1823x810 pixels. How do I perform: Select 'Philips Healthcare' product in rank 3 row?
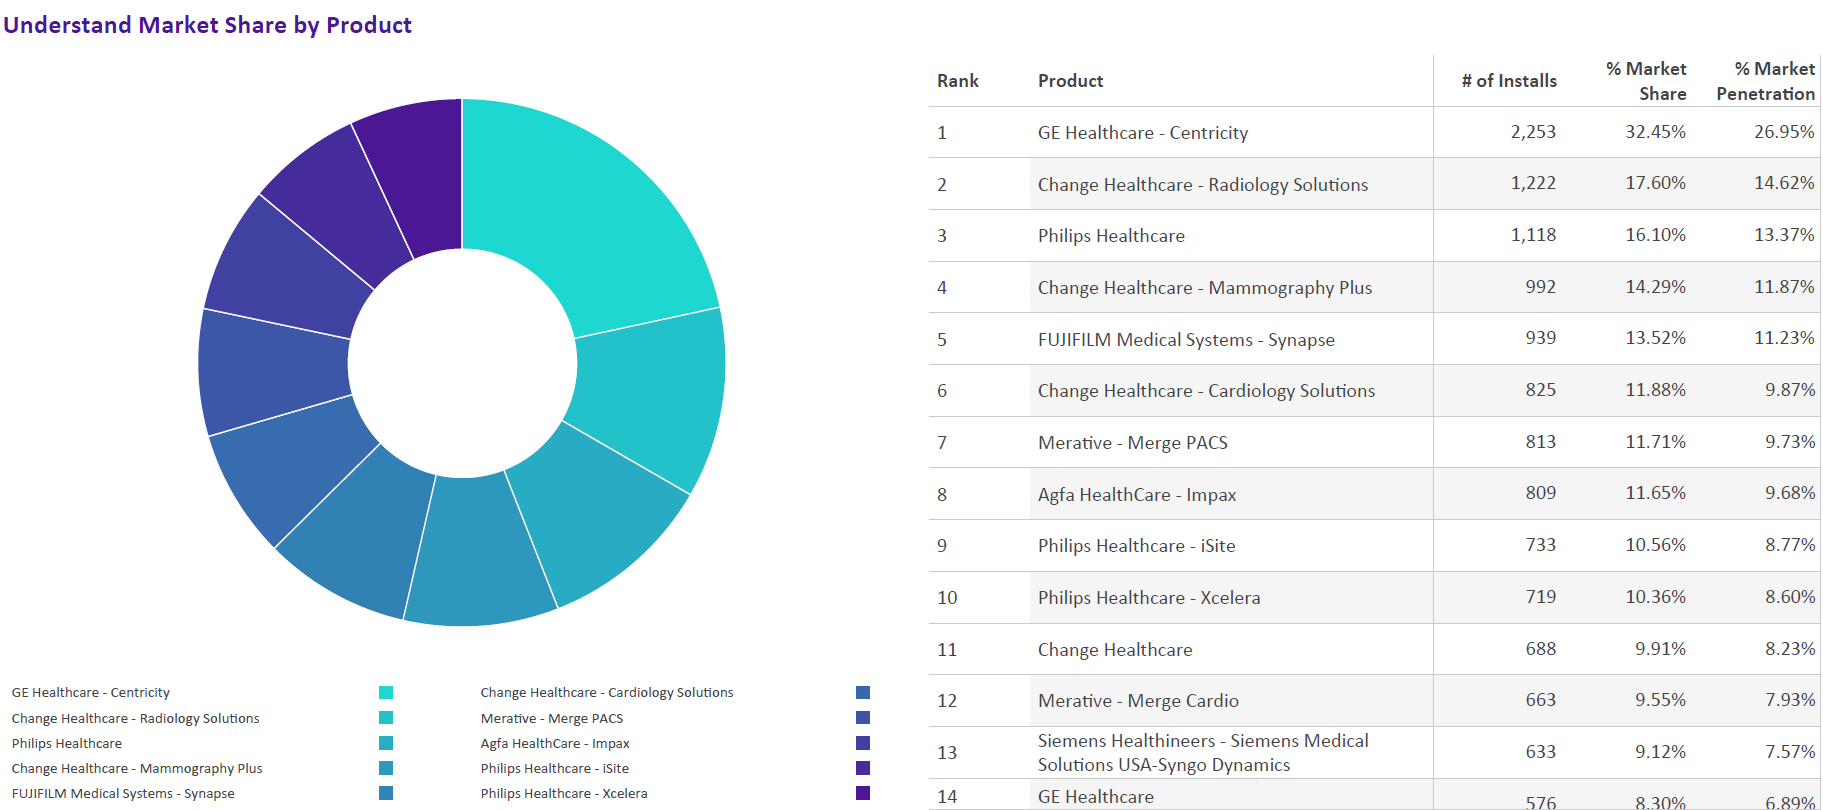[1111, 236]
